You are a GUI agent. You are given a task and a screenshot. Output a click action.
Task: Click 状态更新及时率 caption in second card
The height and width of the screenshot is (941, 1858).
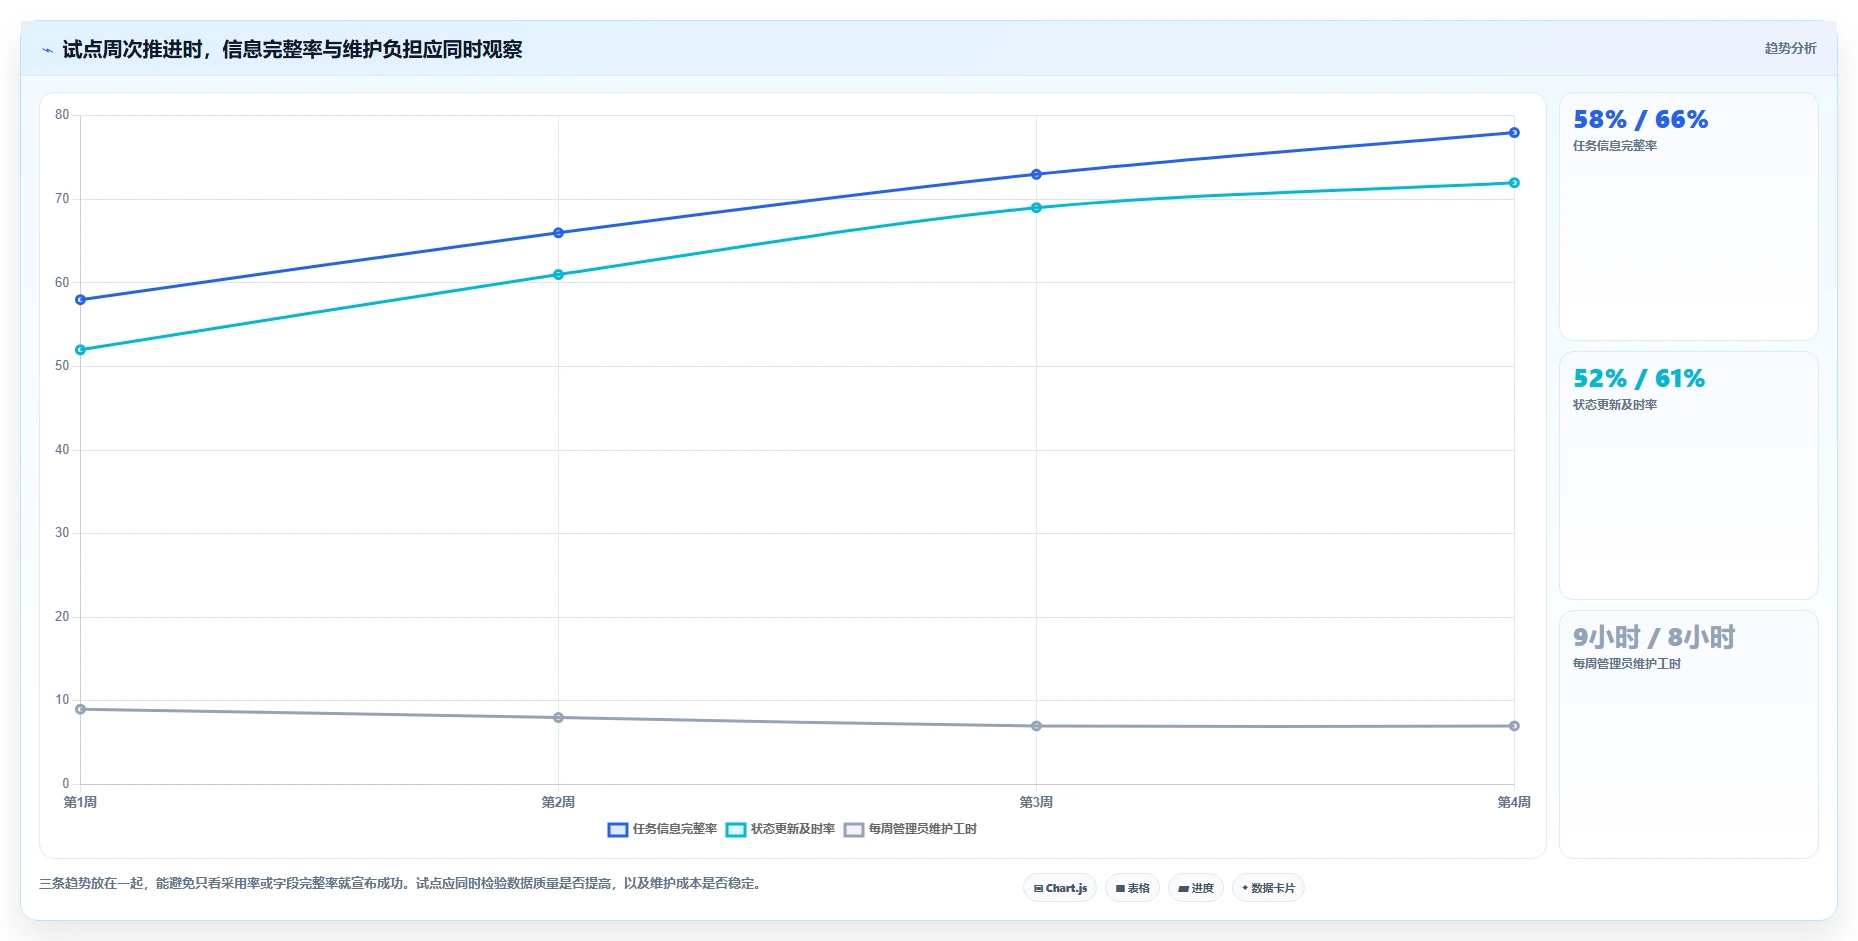tap(1615, 405)
